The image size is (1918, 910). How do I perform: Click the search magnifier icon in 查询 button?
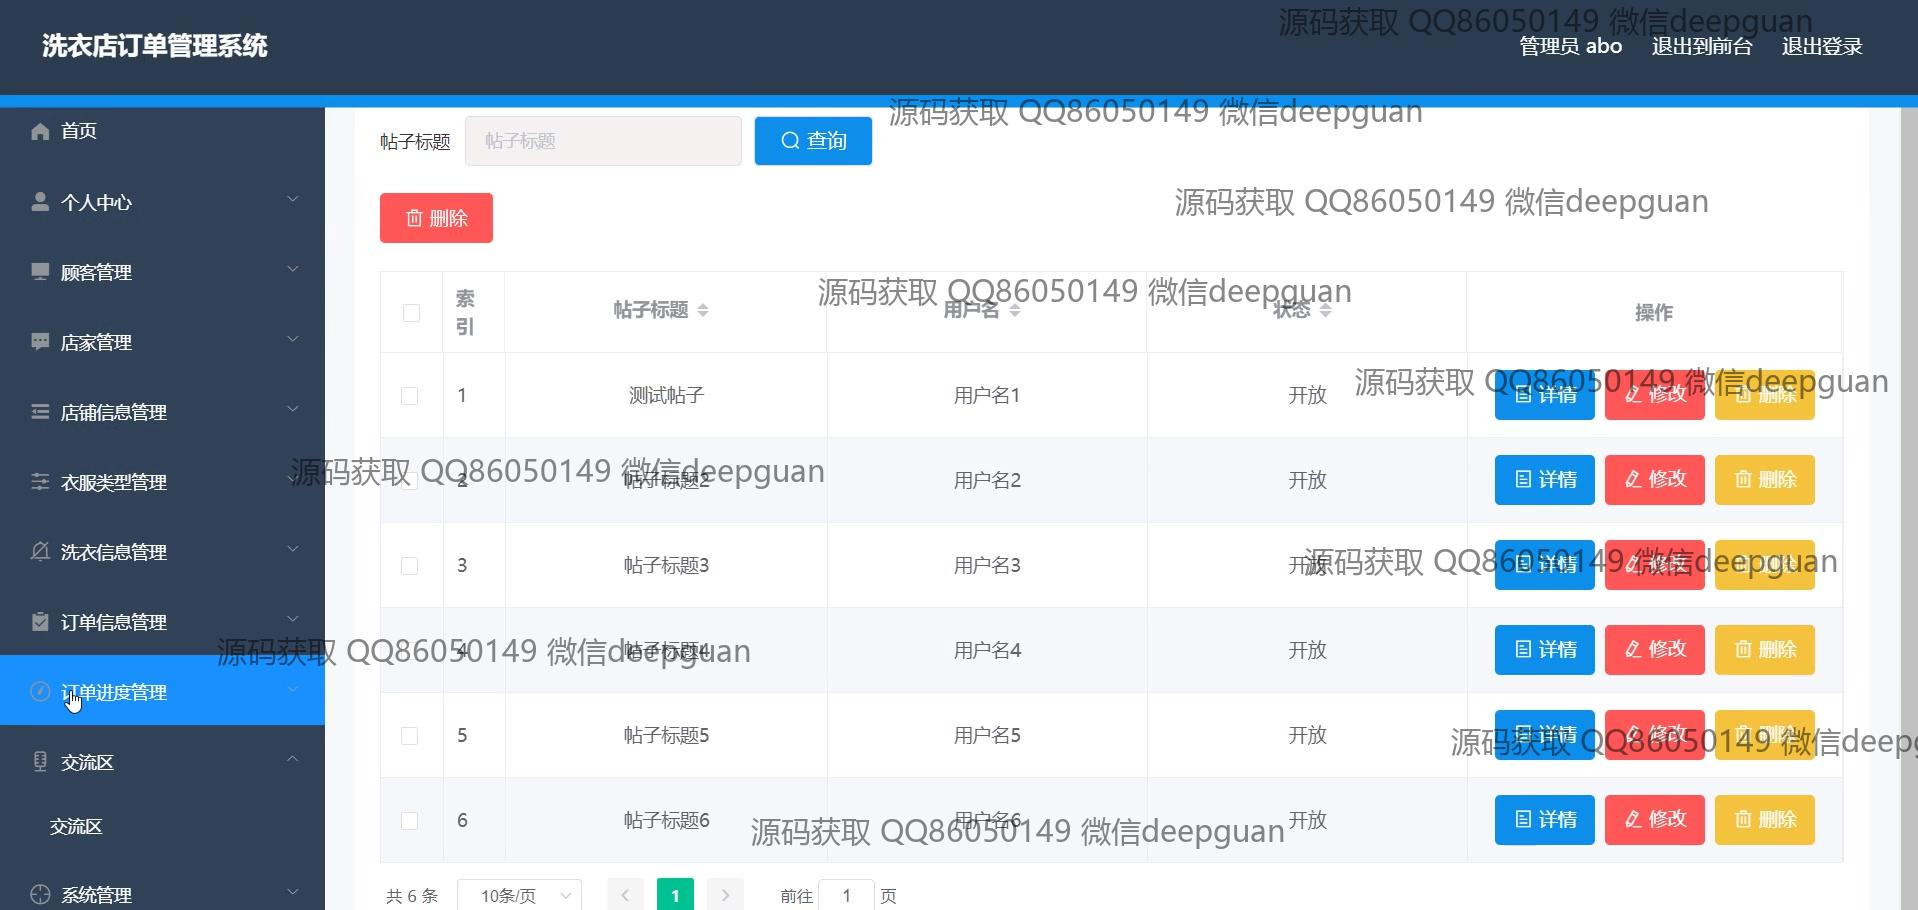[790, 141]
